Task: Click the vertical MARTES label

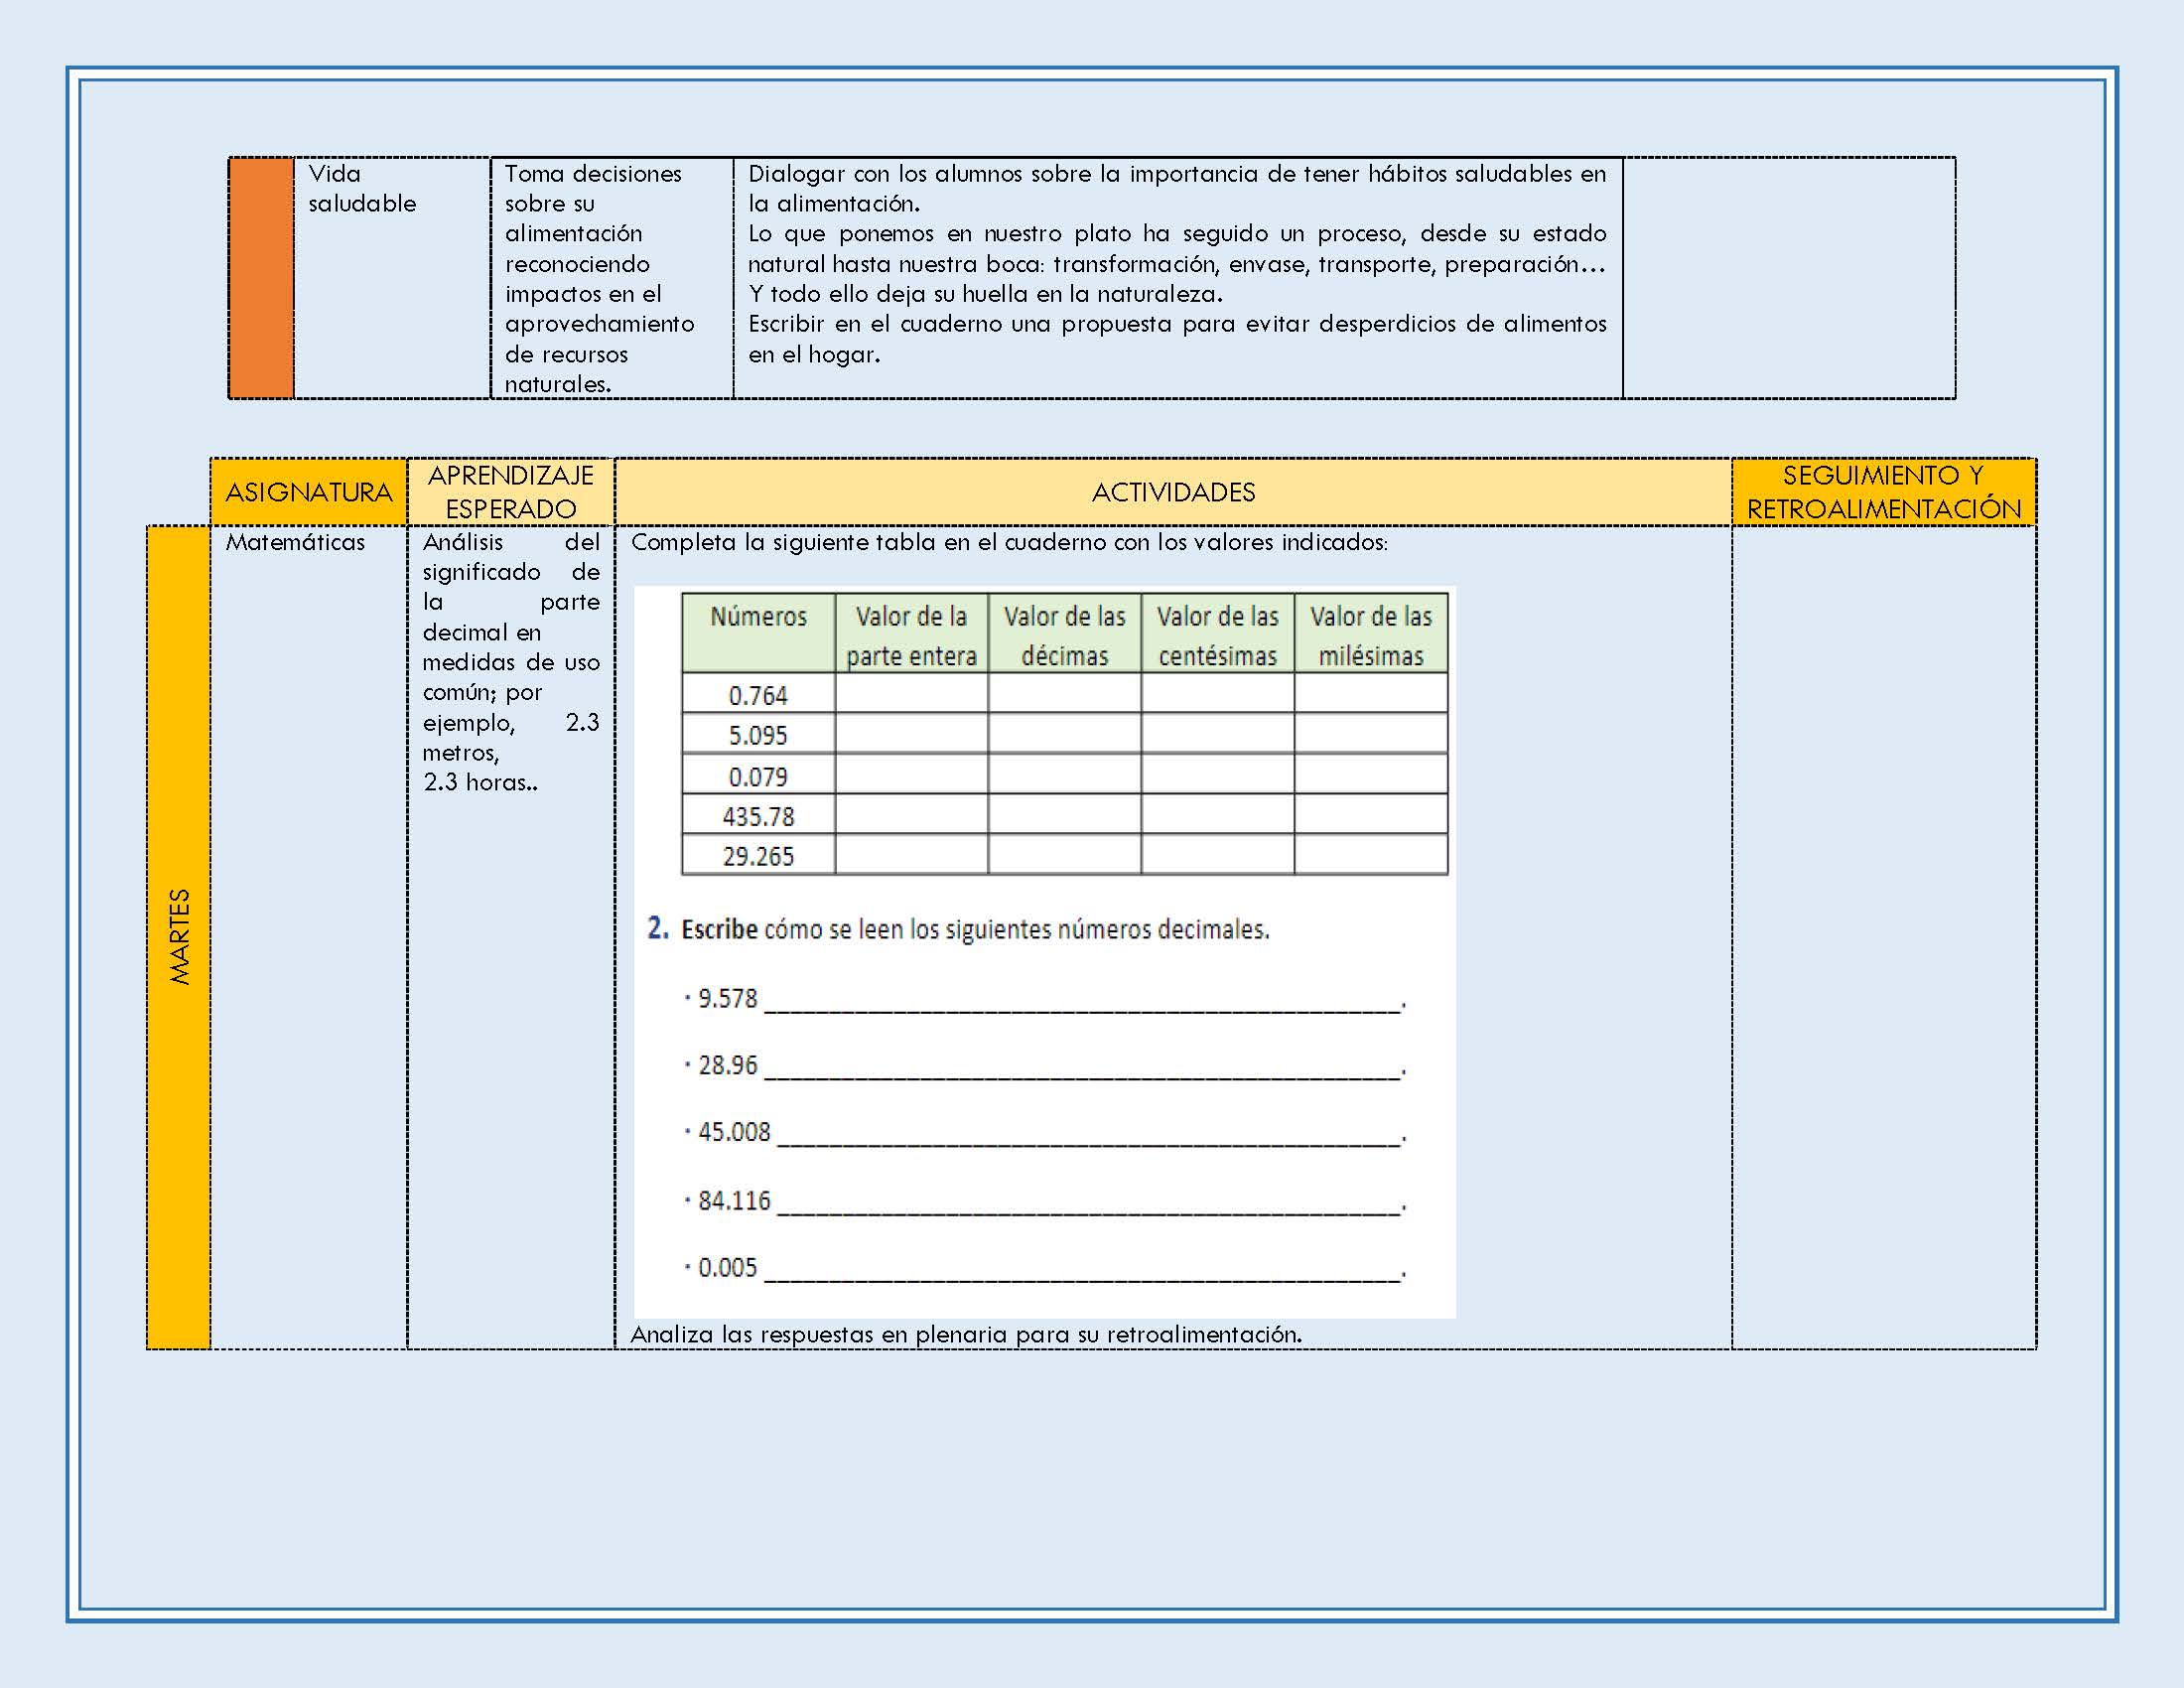Action: 179,937
